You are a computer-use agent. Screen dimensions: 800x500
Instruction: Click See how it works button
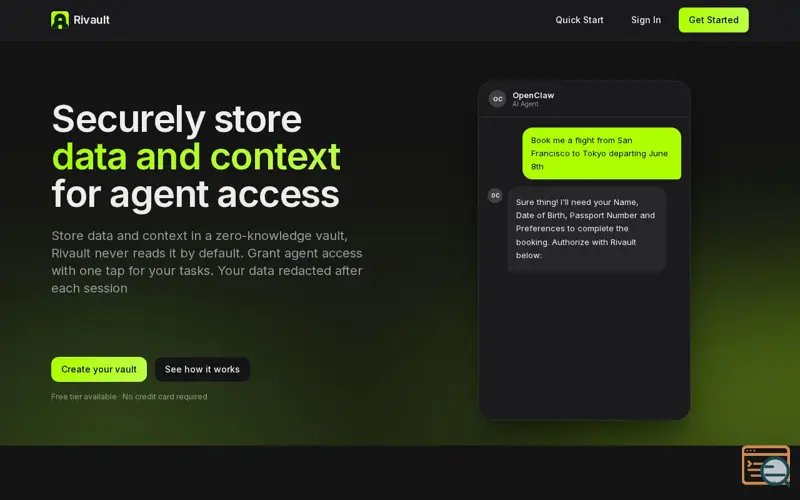tap(202, 369)
